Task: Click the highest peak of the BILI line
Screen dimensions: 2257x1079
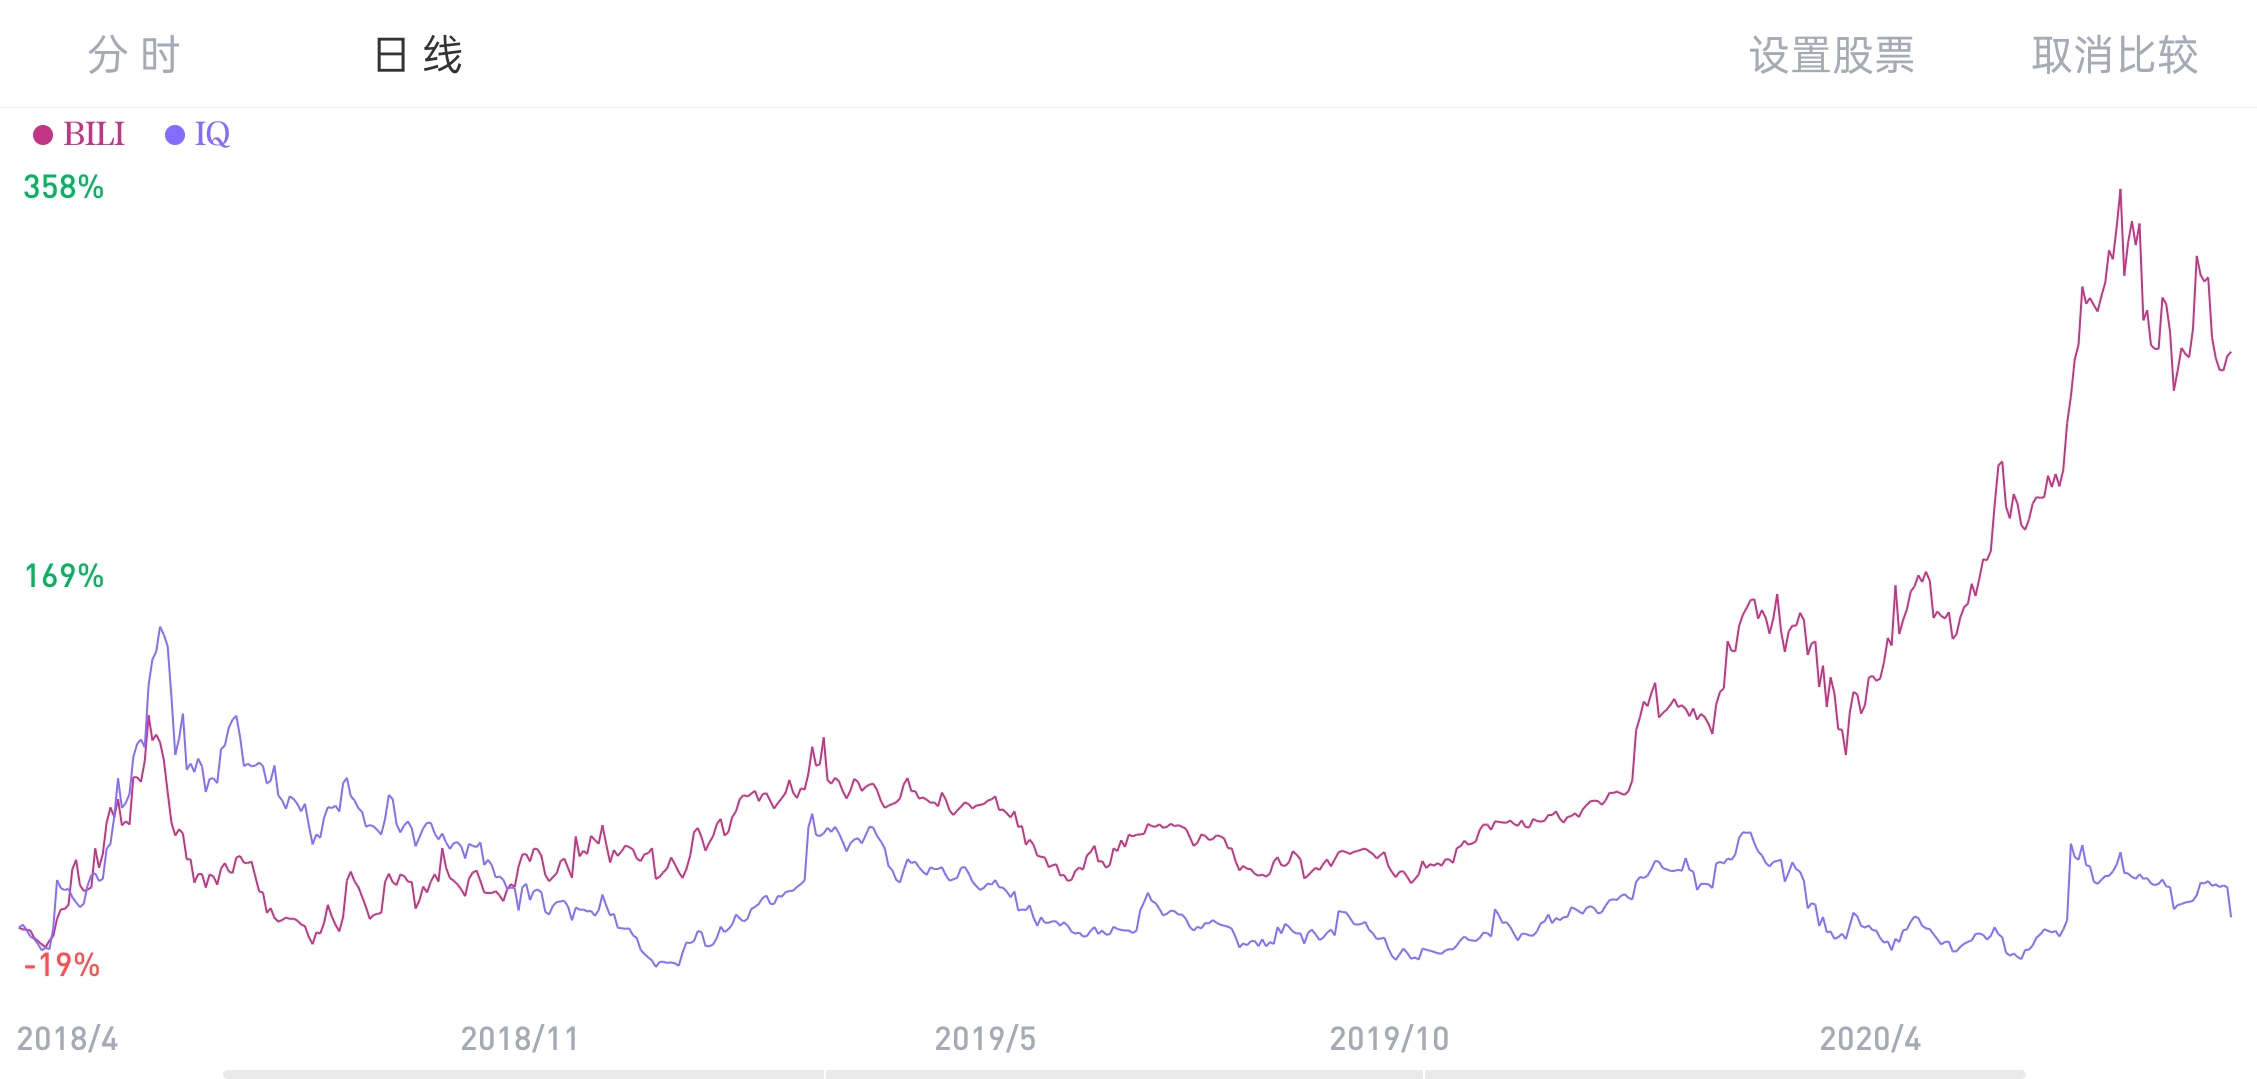Action: 2120,191
